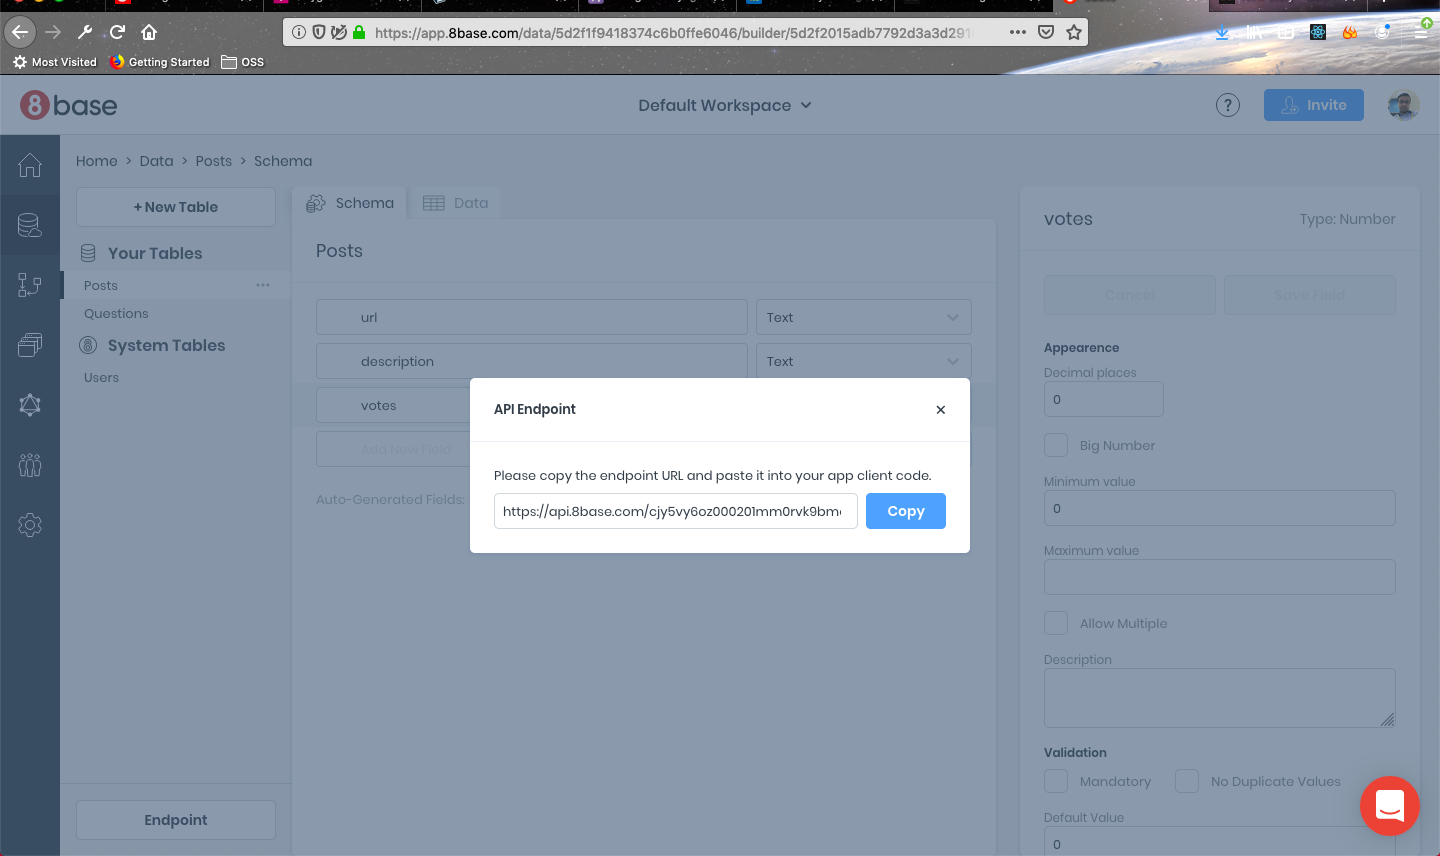Open the Users group icon in sidebar
Viewport: 1440px width, 856px height.
pyautogui.click(x=30, y=465)
